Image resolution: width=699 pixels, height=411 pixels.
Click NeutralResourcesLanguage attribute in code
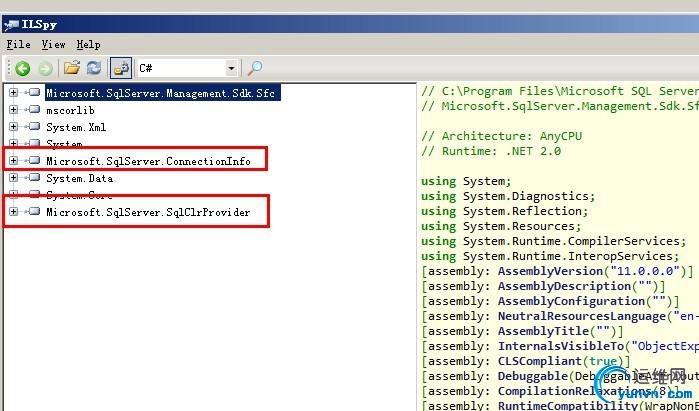(582, 316)
